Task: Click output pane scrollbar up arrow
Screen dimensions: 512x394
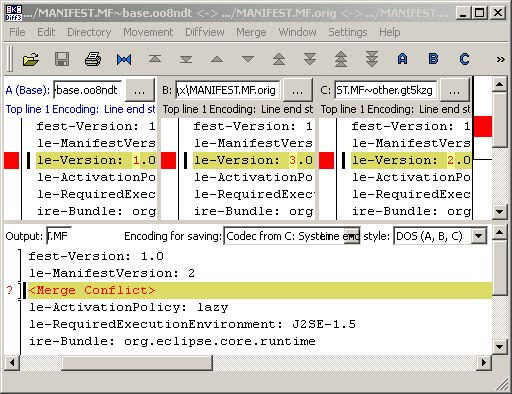Action: click(x=499, y=232)
